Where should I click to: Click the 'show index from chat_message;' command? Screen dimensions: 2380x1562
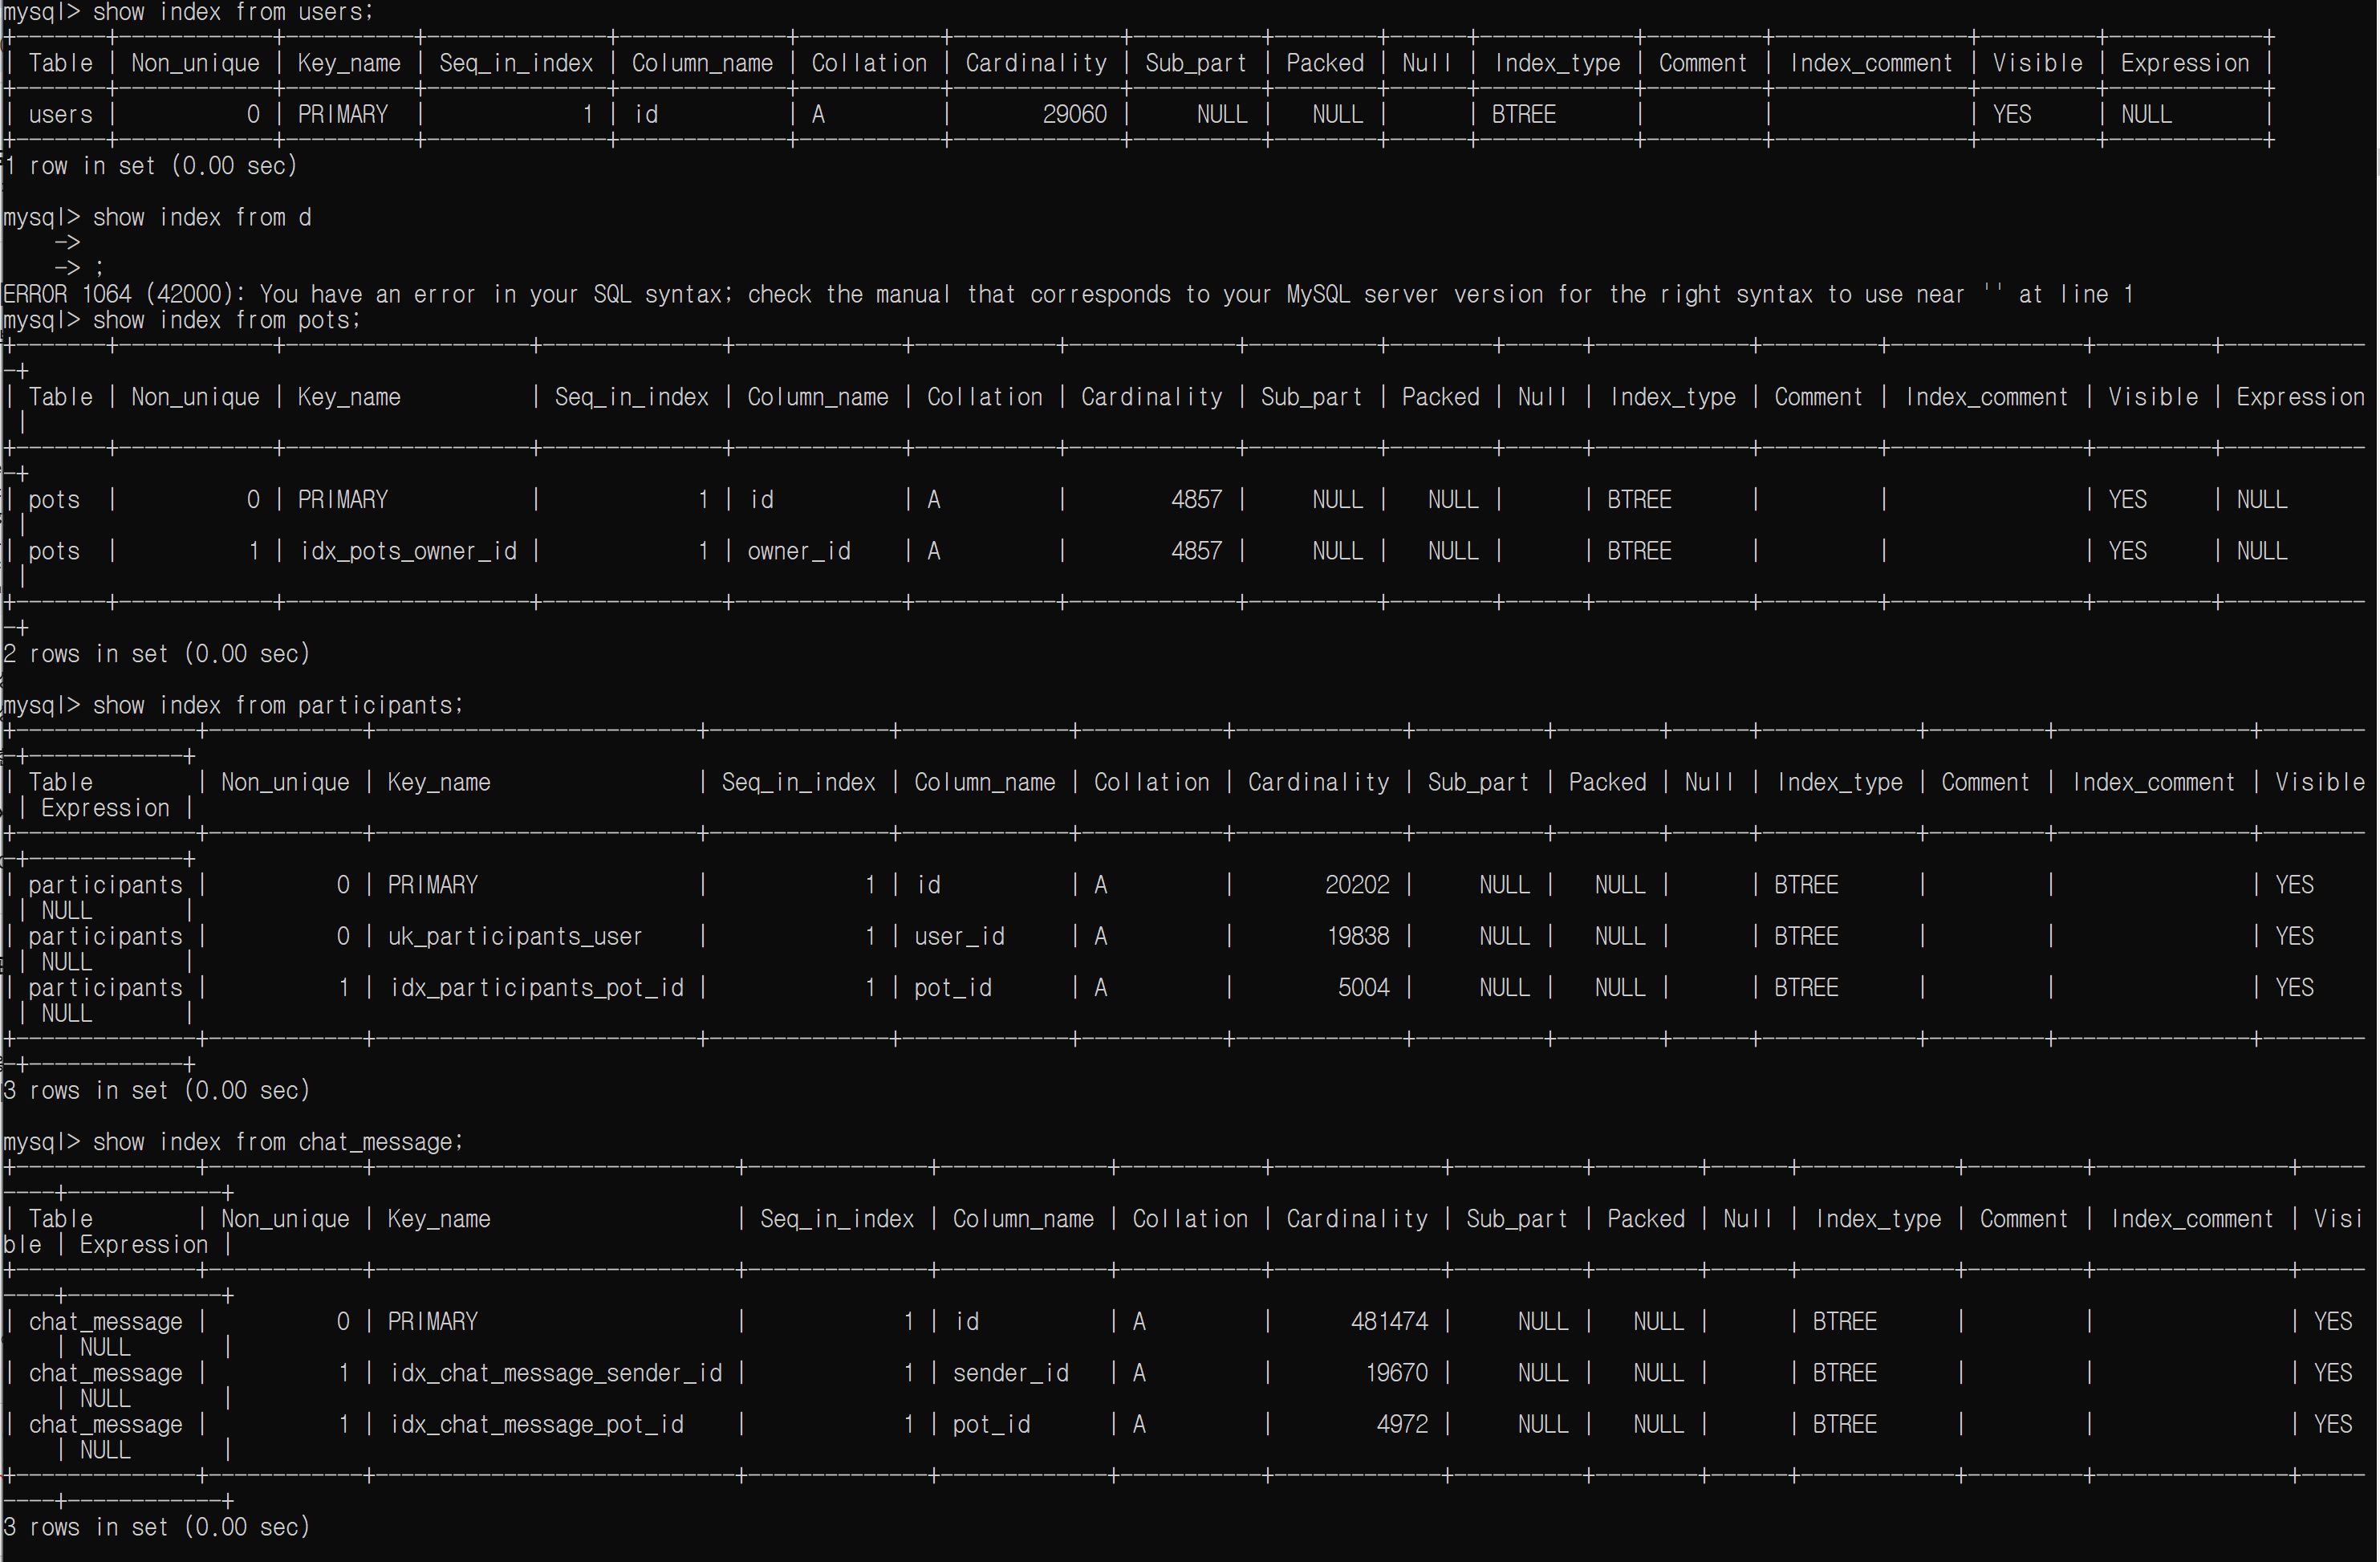277,1142
